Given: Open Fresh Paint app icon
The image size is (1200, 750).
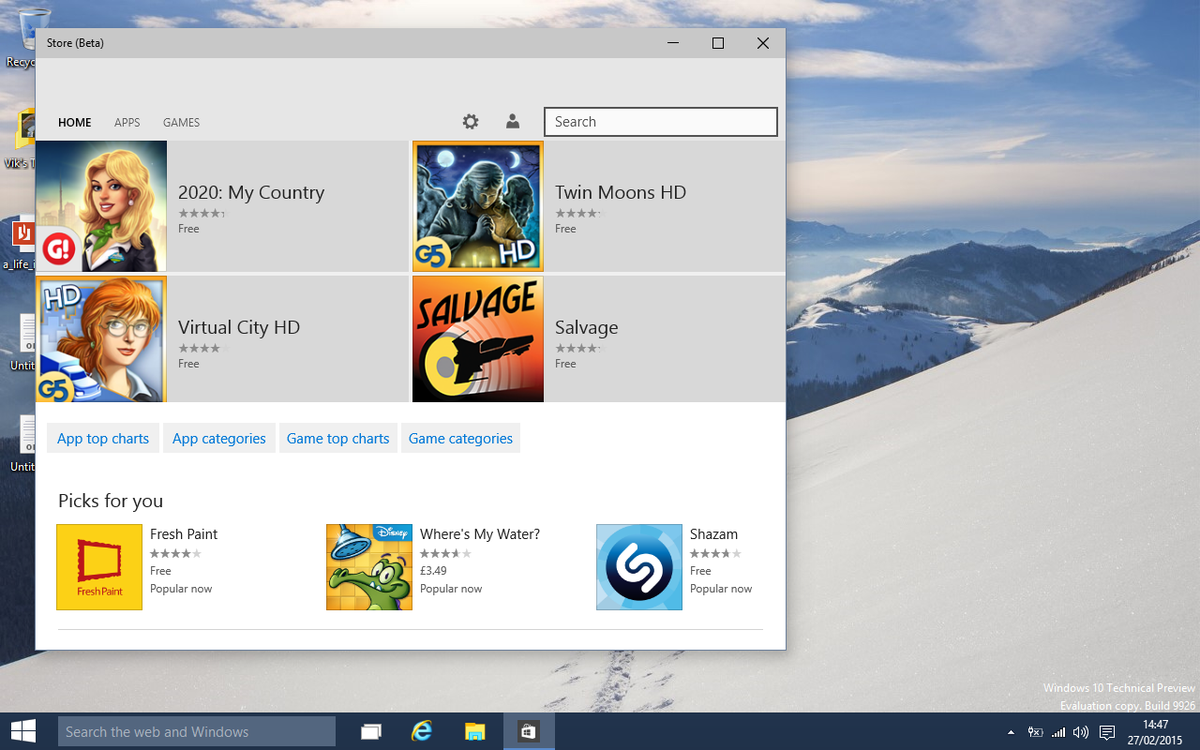Looking at the screenshot, I should coord(99,567).
